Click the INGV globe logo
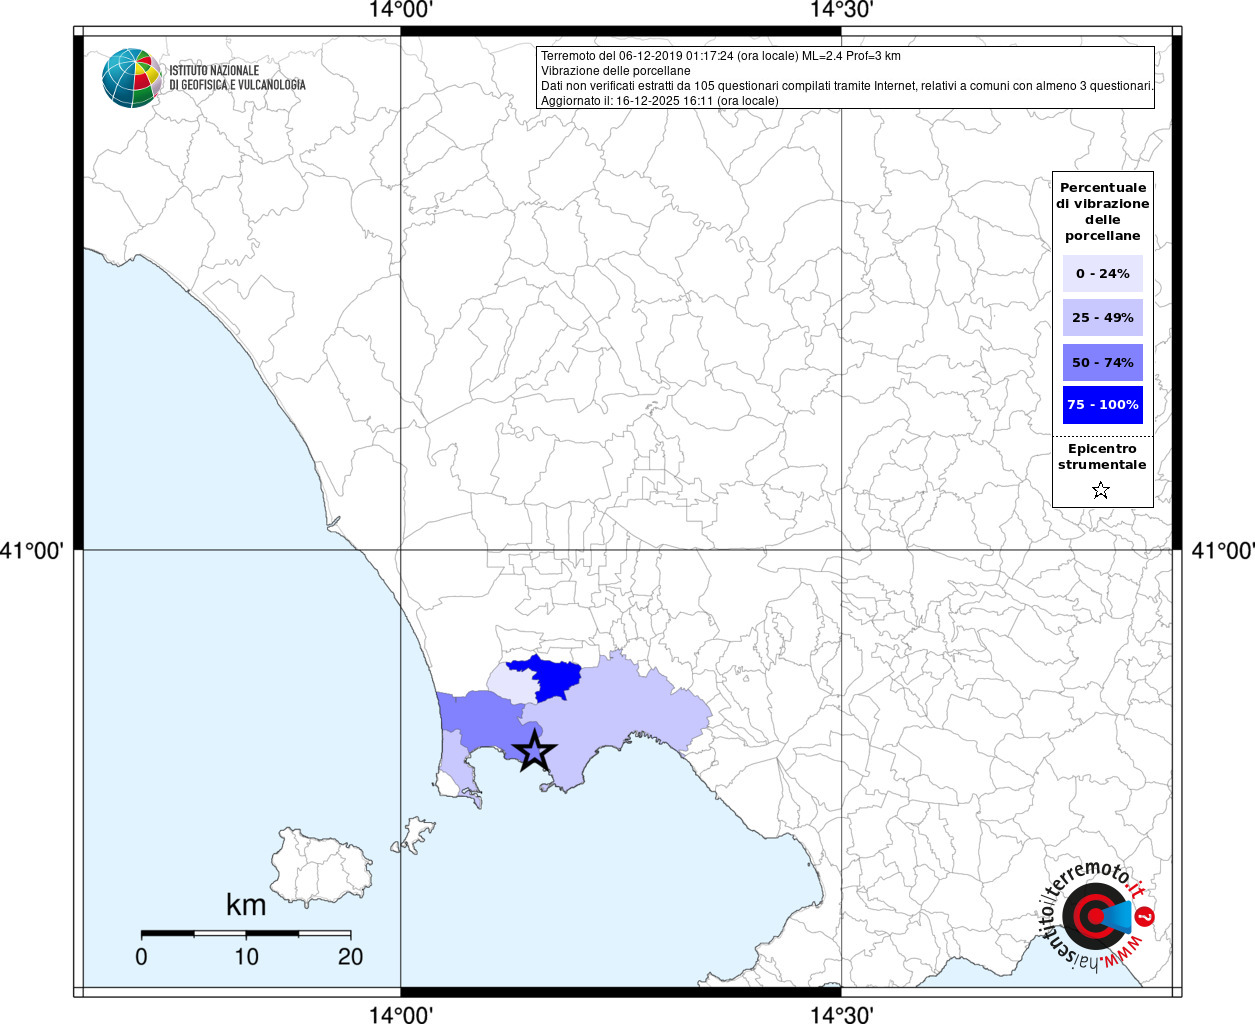 pyautogui.click(x=132, y=78)
